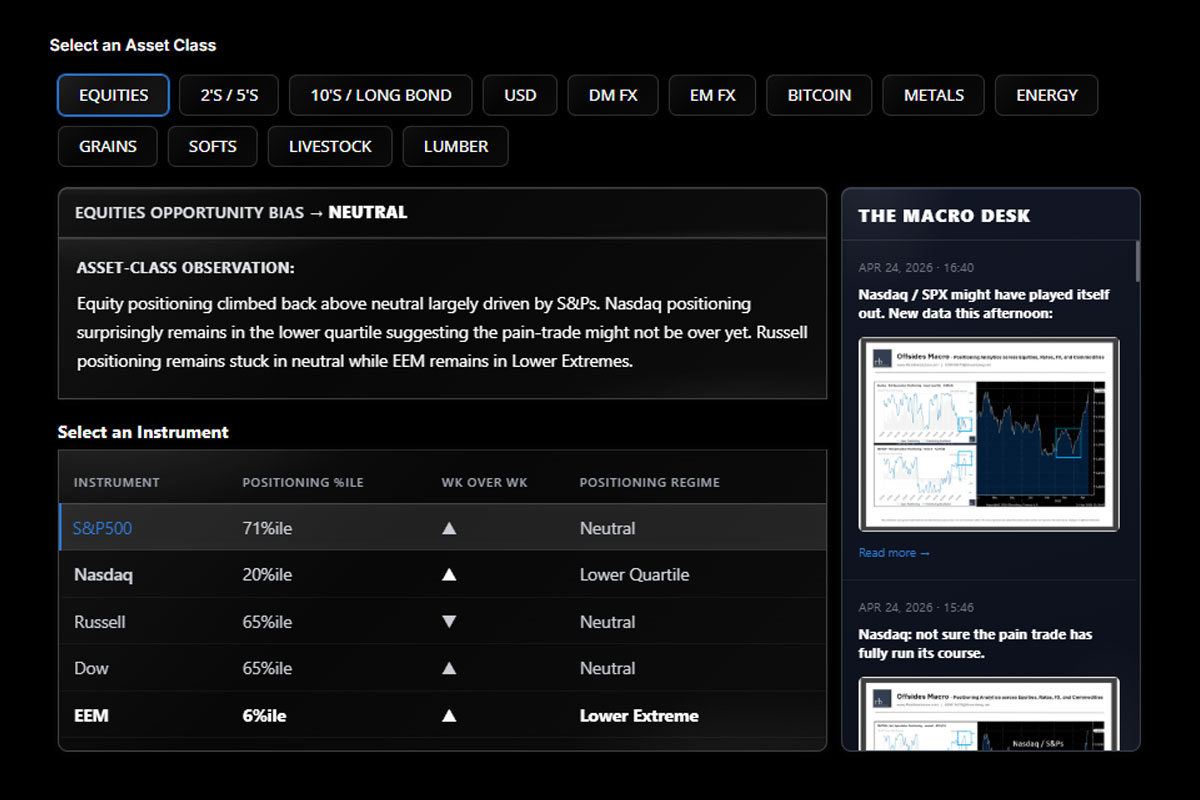
Task: Click the Dow up arrow indicator
Action: [x=449, y=668]
